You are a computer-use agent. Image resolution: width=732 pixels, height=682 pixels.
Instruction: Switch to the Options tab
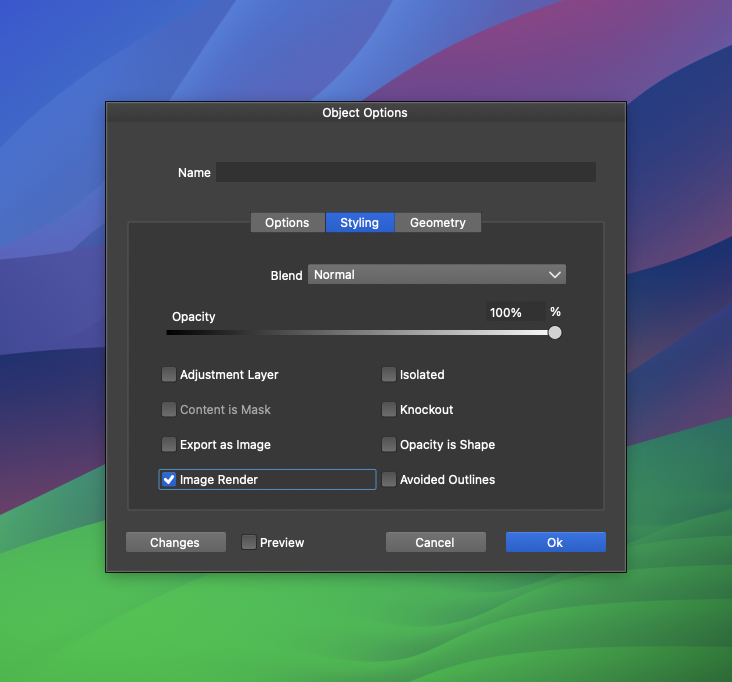tap(287, 223)
